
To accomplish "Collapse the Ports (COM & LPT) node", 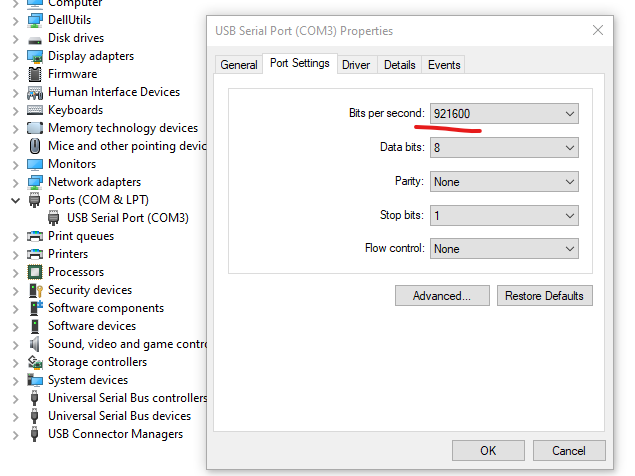I will (x=15, y=200).
